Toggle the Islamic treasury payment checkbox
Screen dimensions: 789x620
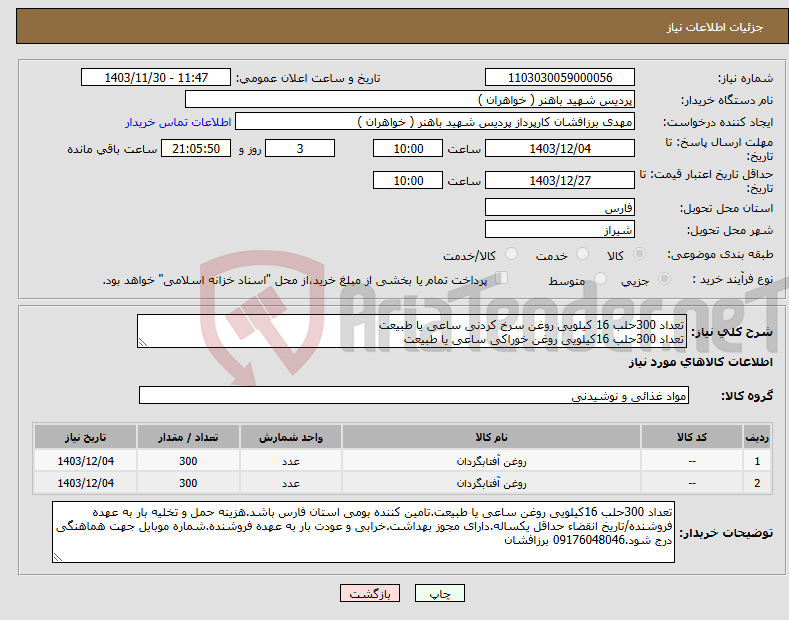click(x=502, y=278)
